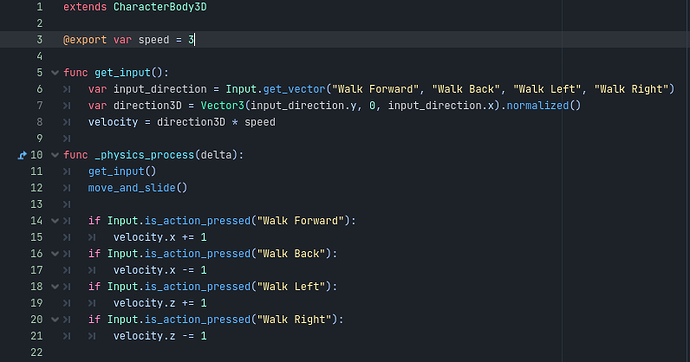Viewport: 690px width, 362px height.
Task: Click is_action_pressed on line 16
Action: point(198,254)
